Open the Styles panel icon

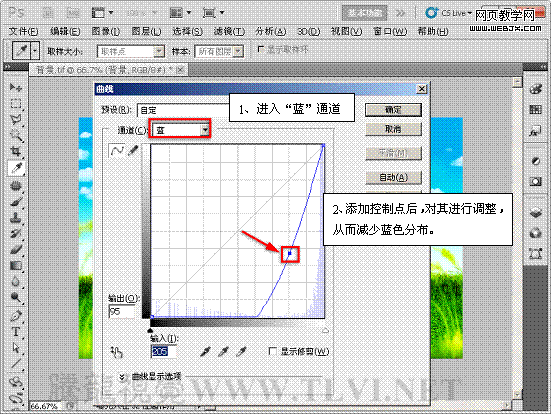pos(536,131)
